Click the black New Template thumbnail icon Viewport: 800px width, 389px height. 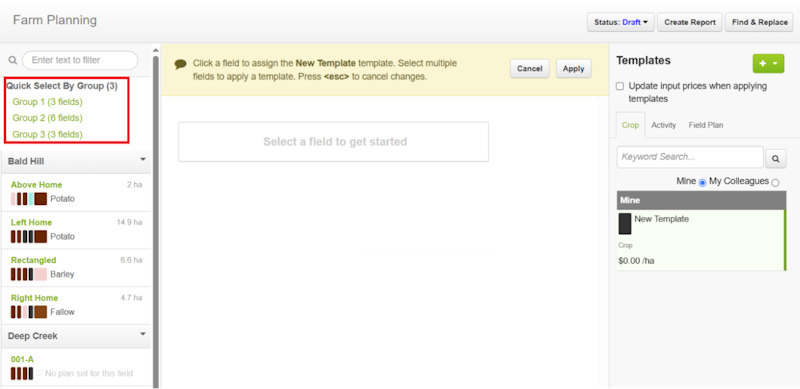coord(624,224)
